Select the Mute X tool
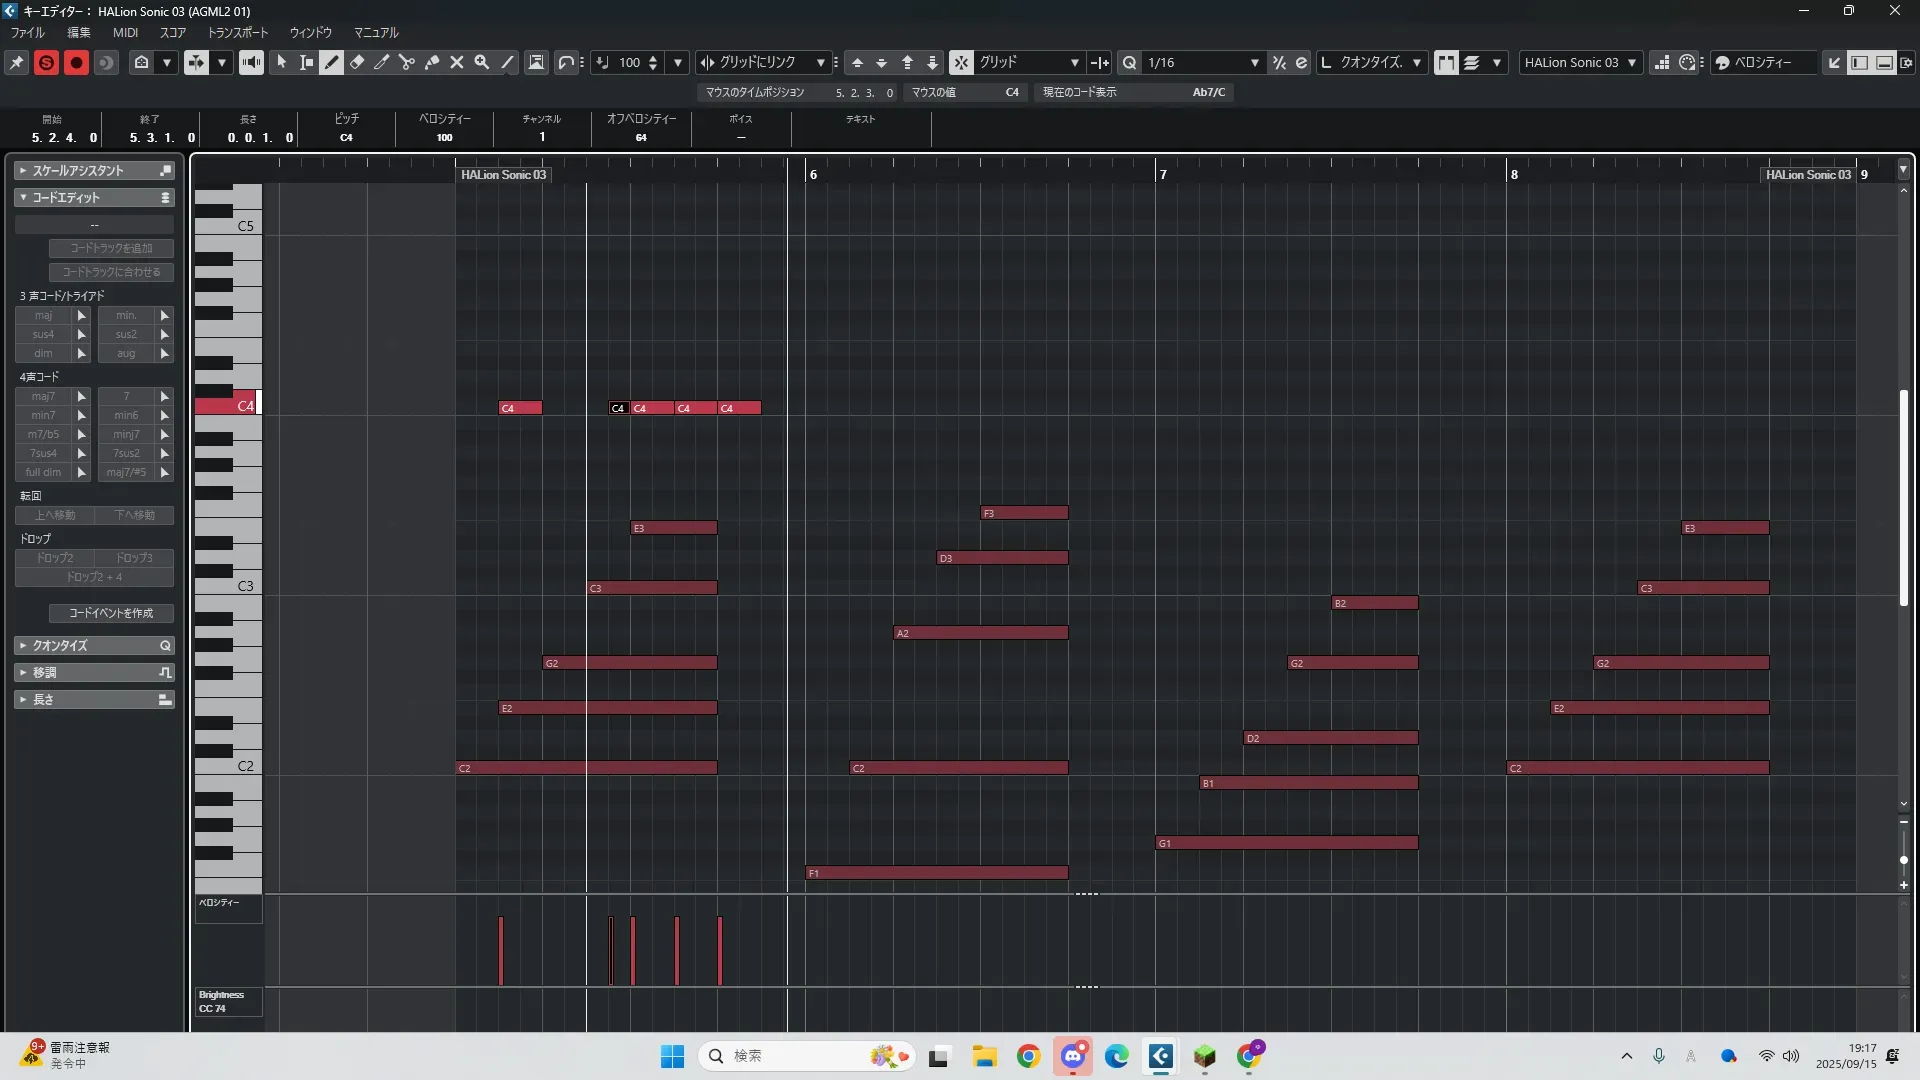Screen dimensions: 1920x1080 click(457, 62)
